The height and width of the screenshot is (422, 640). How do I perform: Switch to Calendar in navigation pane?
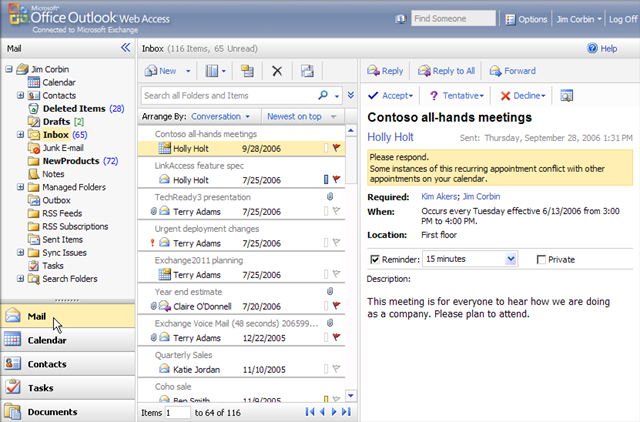coord(68,339)
